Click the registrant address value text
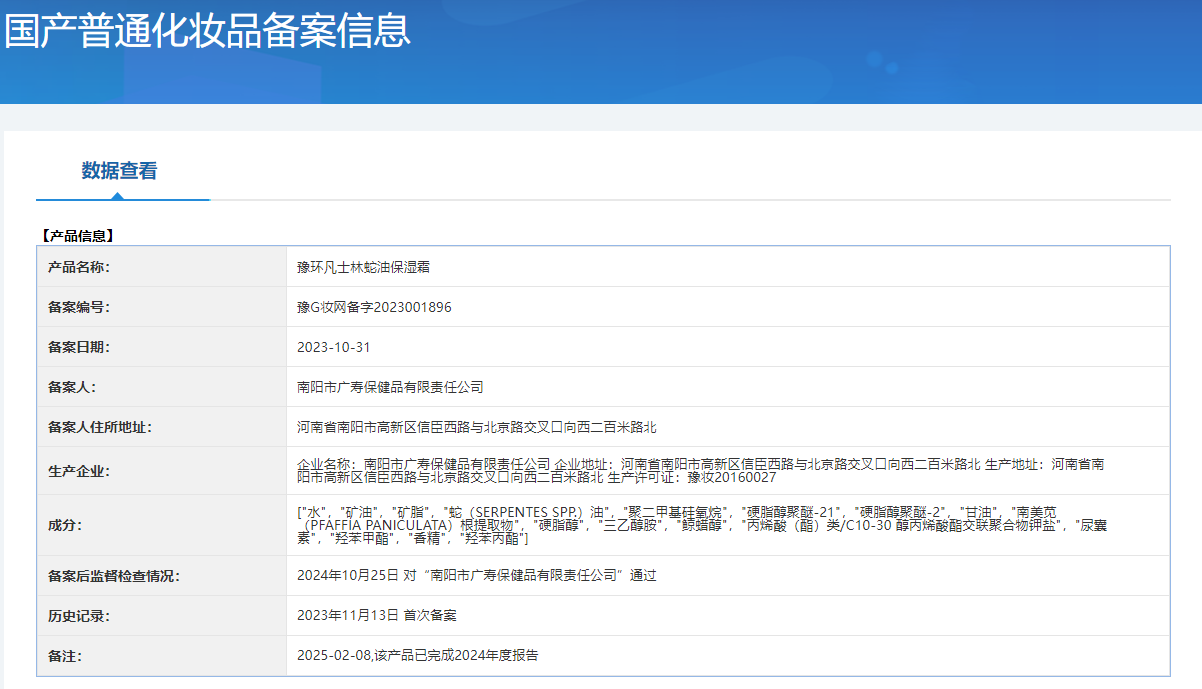This screenshot has width=1202, height=689. click(476, 427)
